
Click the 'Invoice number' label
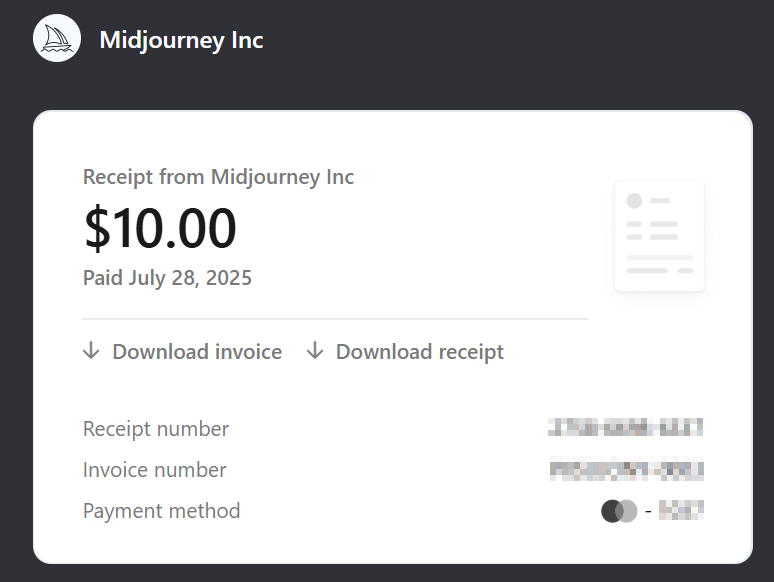coord(155,470)
